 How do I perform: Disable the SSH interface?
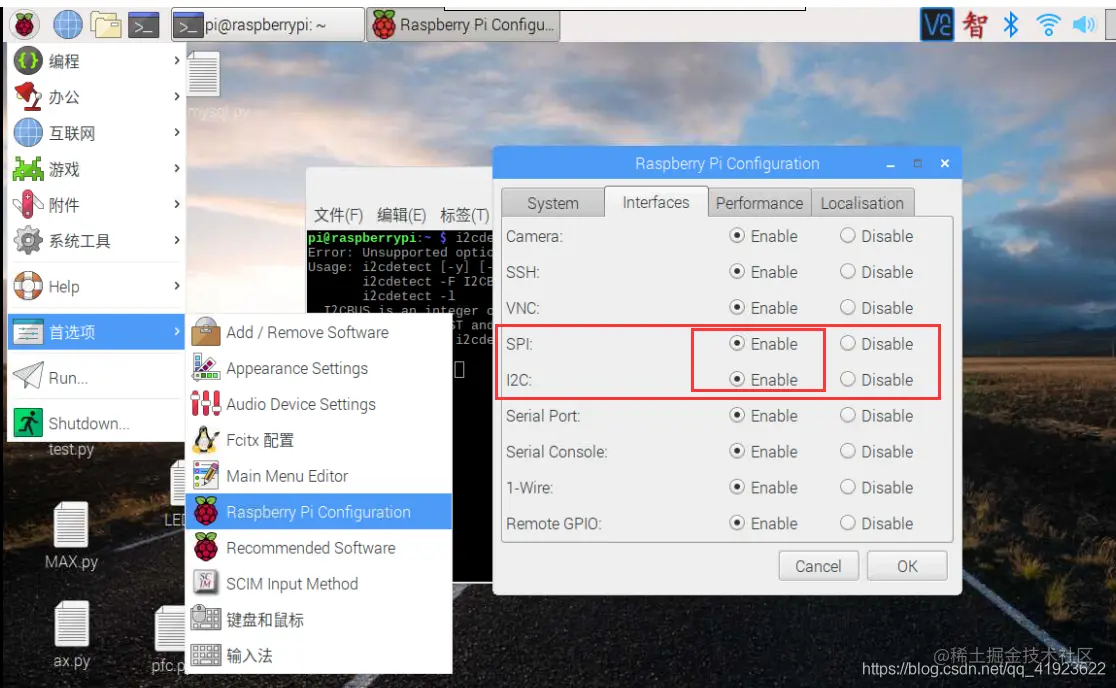pyautogui.click(x=847, y=272)
